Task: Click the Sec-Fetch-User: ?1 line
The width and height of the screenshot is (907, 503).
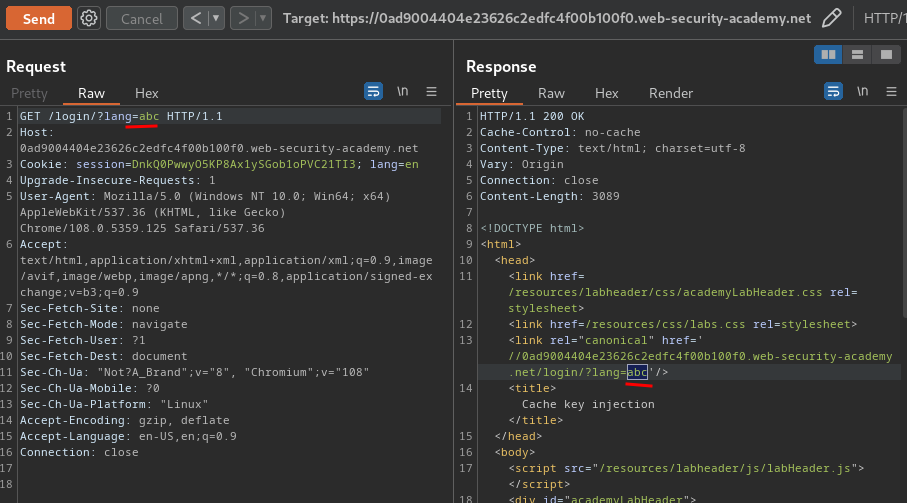Action: [83, 341]
